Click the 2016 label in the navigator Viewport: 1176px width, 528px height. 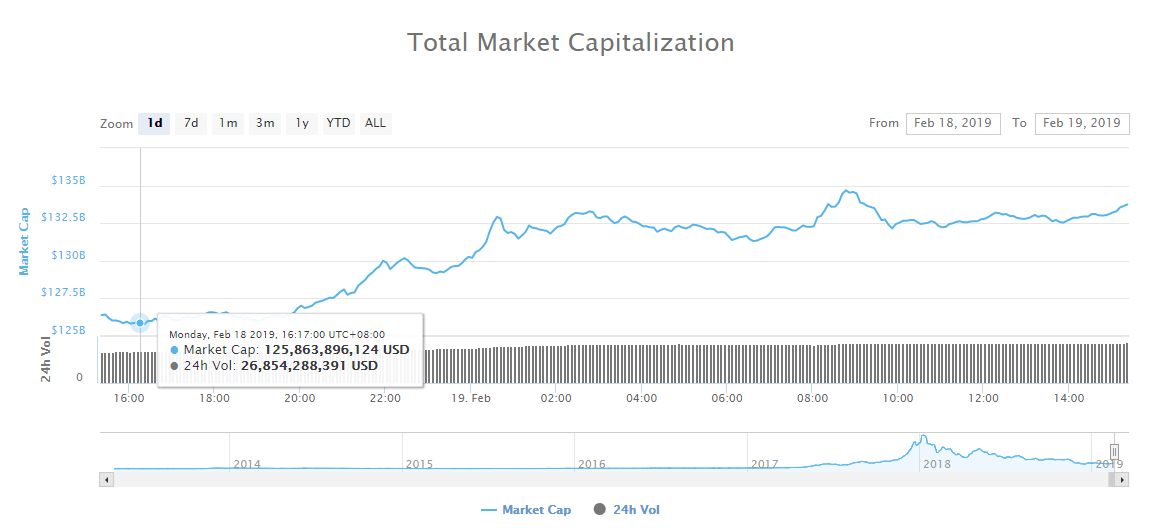(592, 464)
